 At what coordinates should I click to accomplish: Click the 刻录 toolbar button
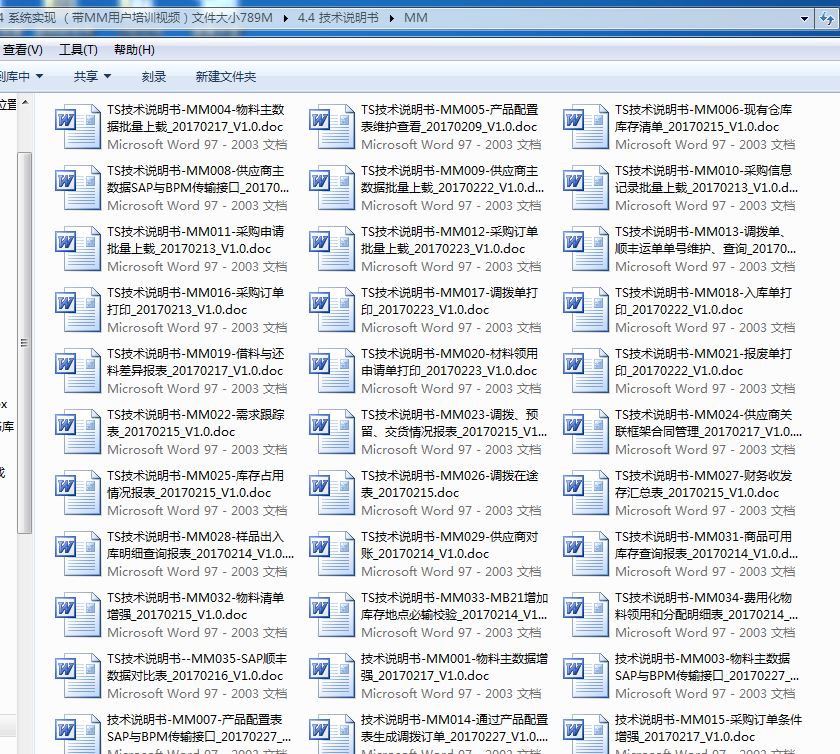coord(154,77)
